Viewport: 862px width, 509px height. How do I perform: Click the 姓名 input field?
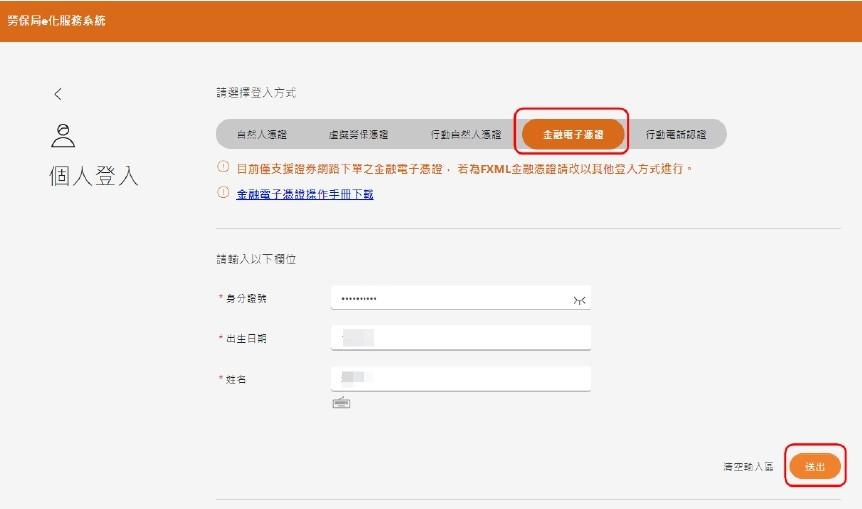461,378
